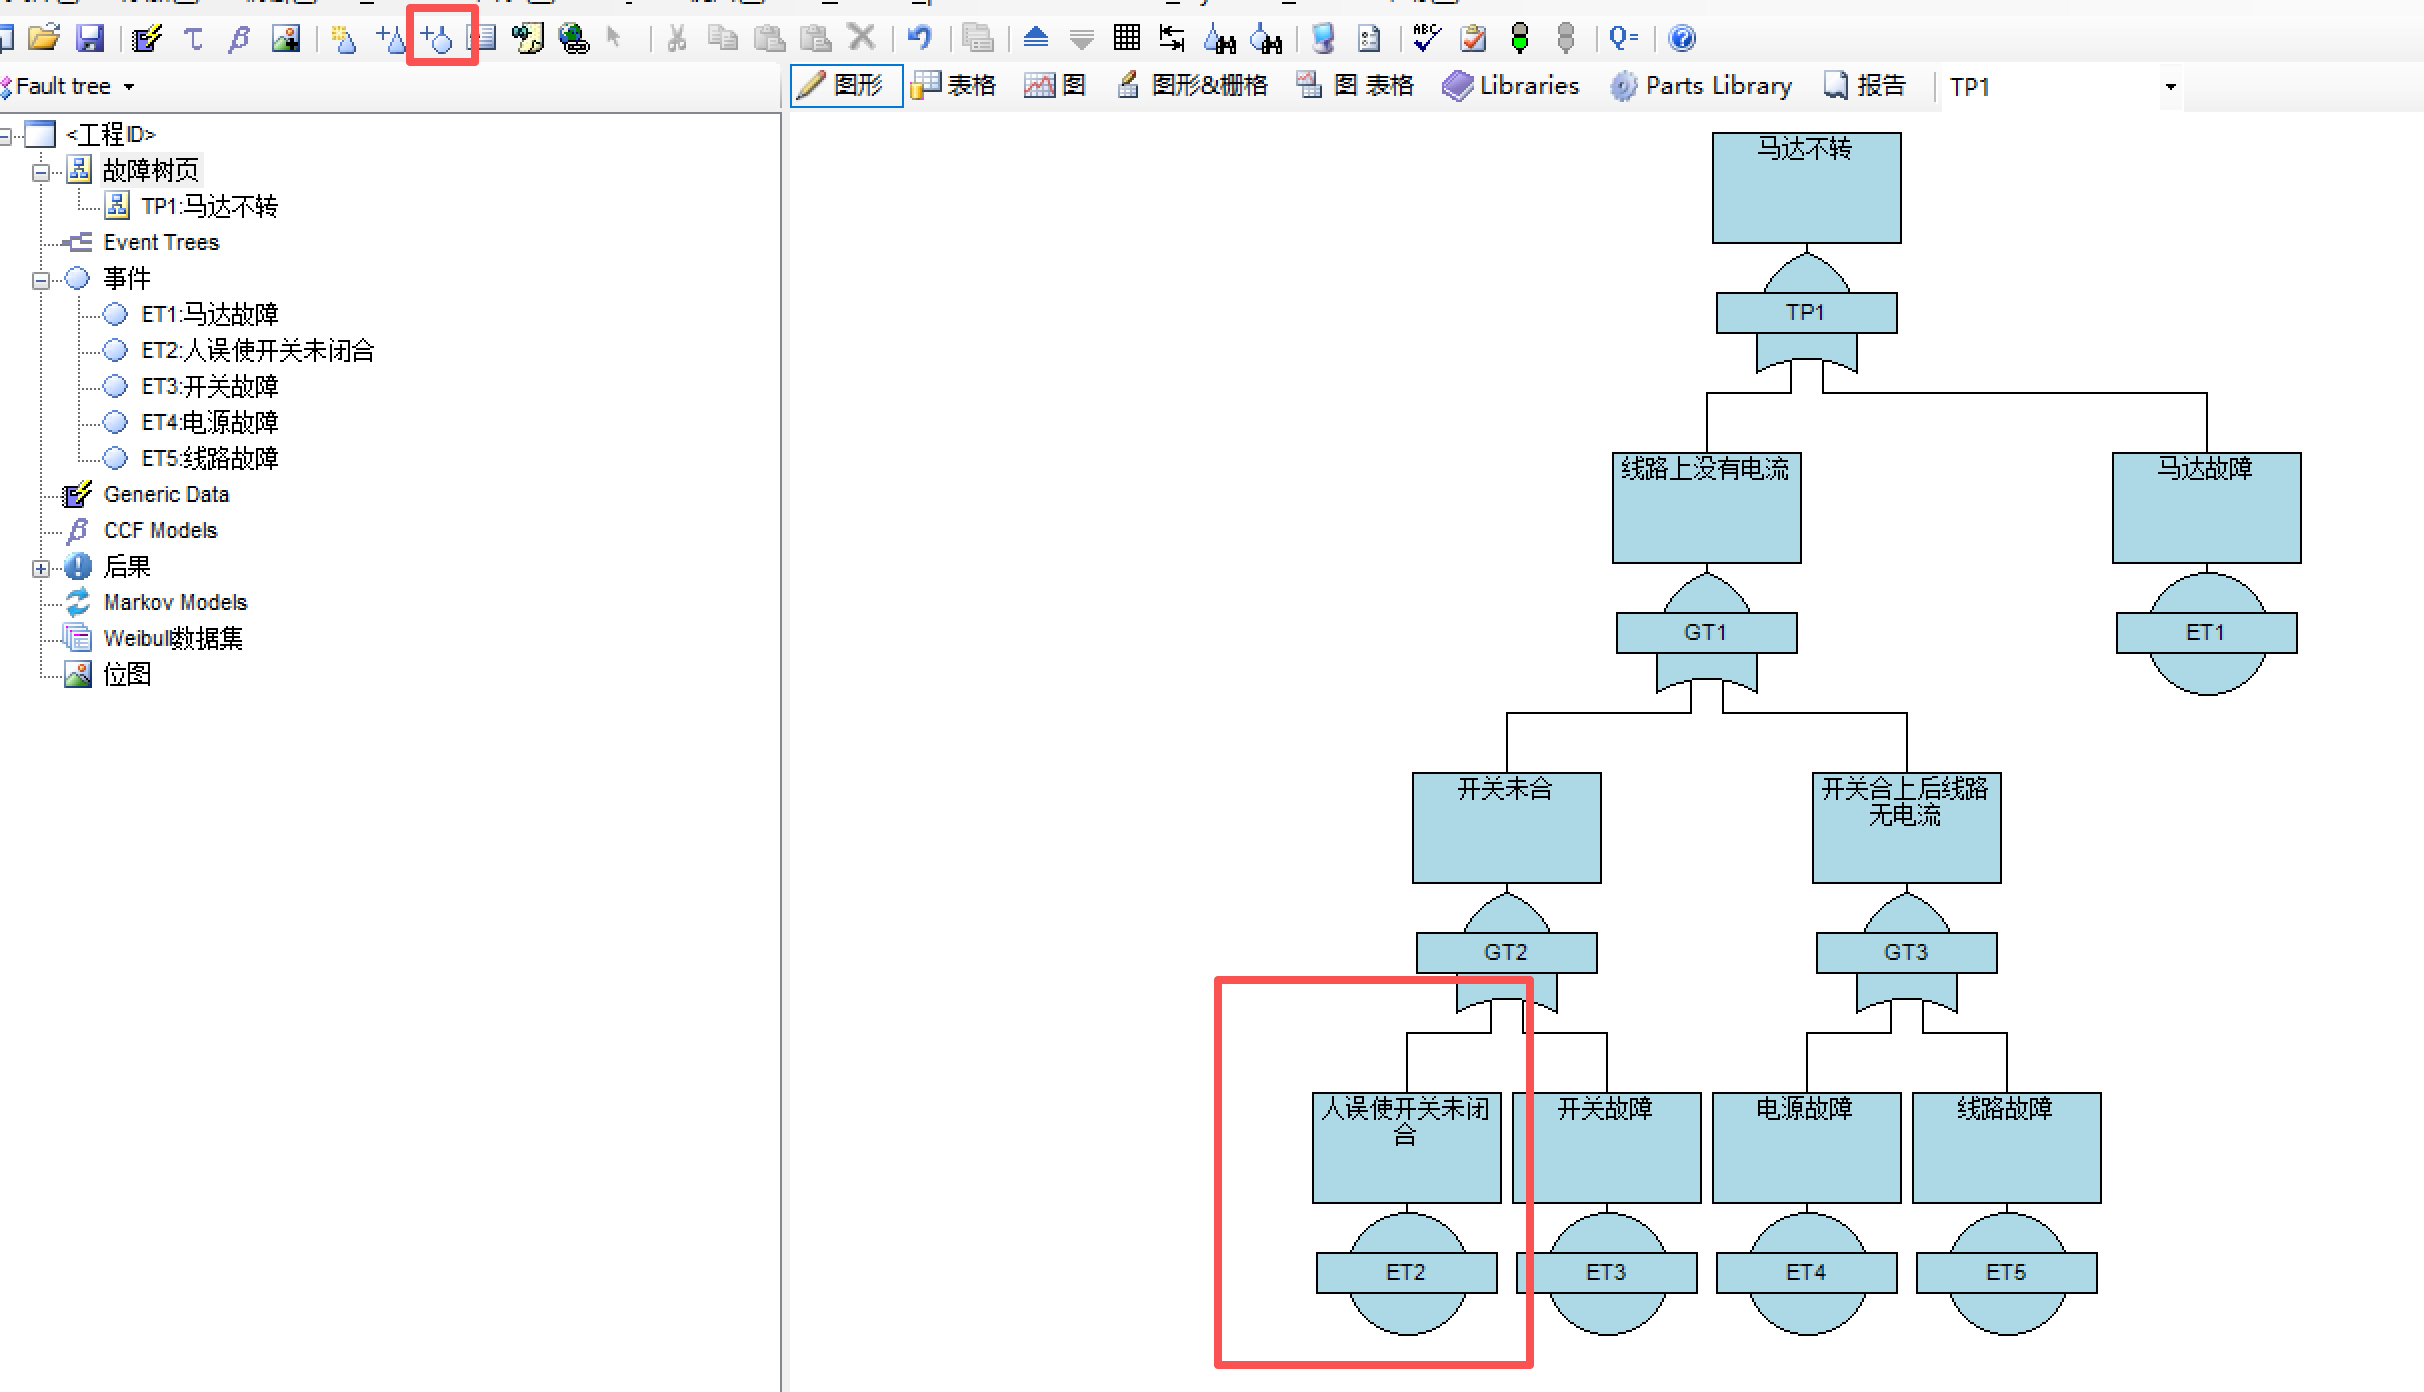Click the add event toolbar icon
The image size is (2424, 1392).
pos(437,39)
